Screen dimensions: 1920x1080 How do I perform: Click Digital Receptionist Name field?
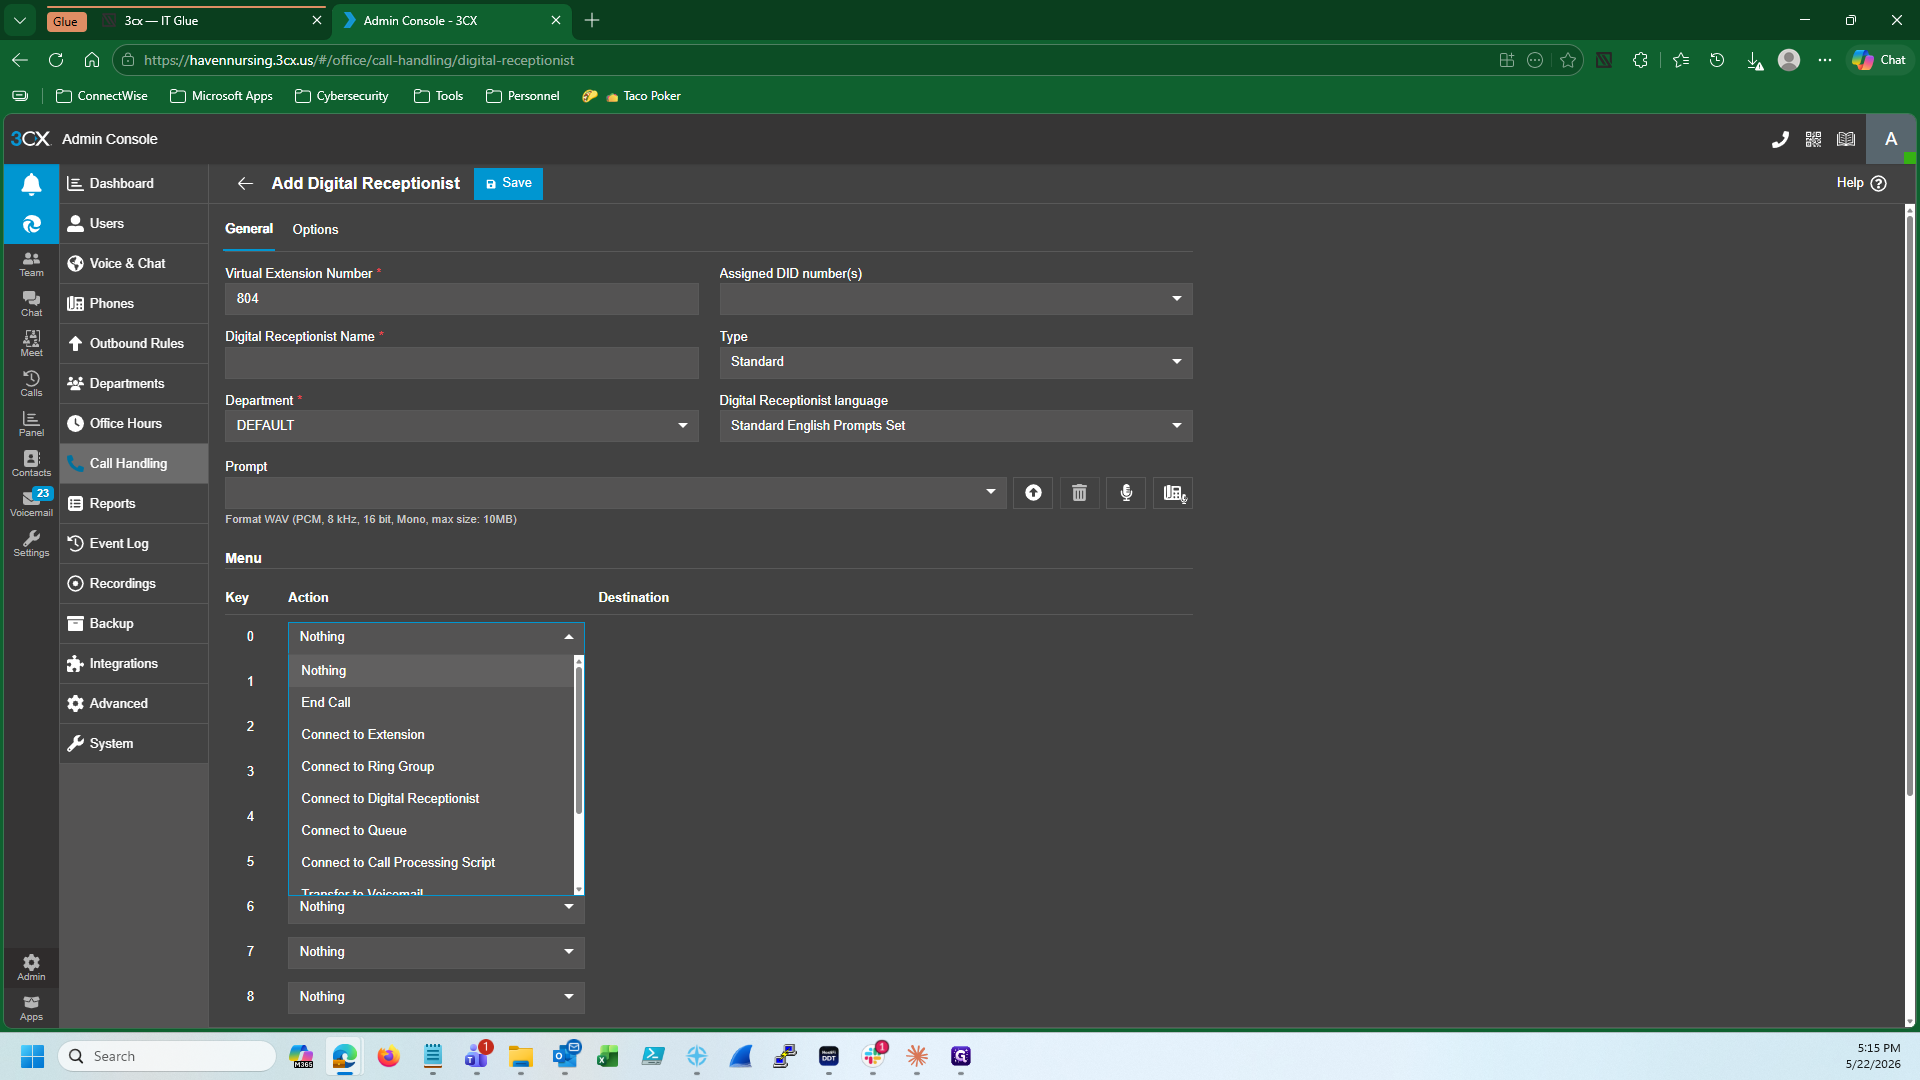pyautogui.click(x=461, y=363)
